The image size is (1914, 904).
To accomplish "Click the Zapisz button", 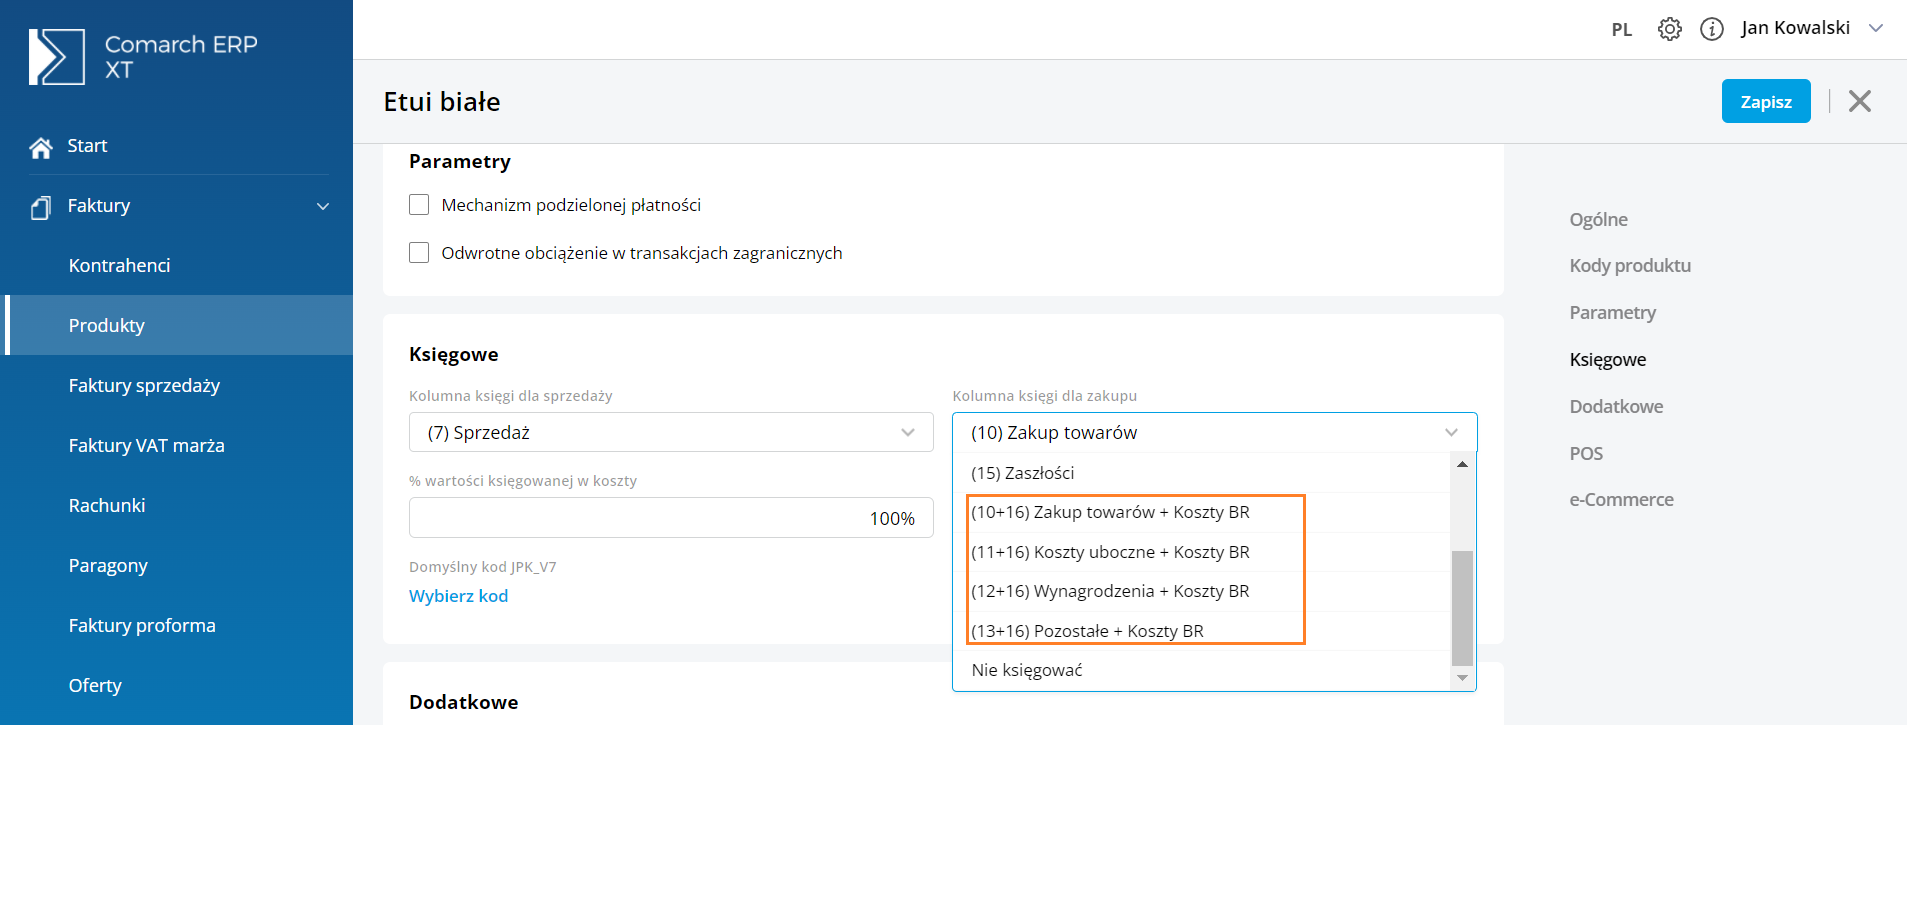I will [x=1766, y=101].
